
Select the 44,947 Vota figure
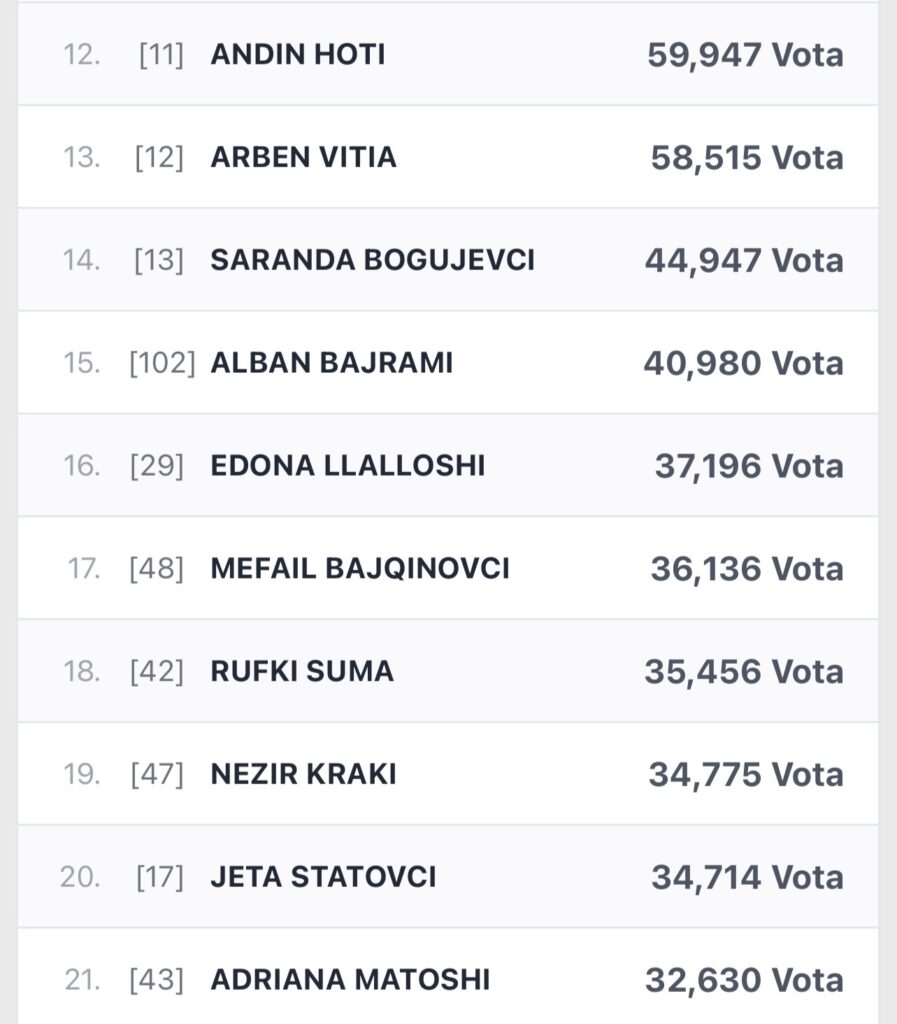[744, 261]
